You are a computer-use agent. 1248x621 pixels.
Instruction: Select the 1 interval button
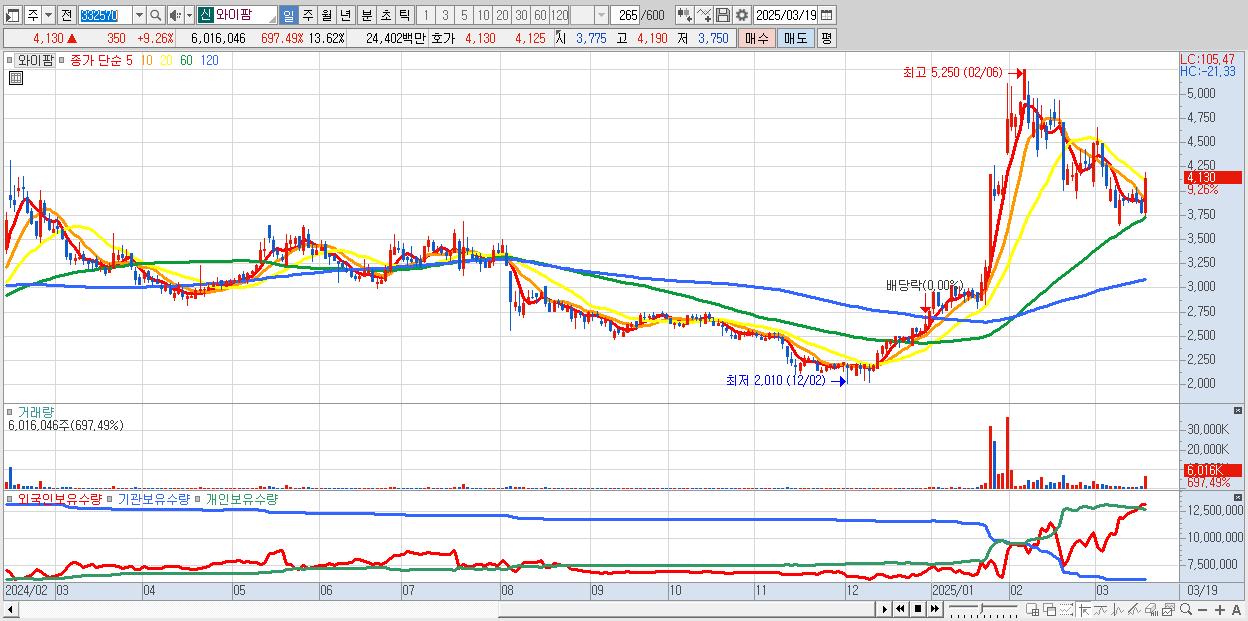(x=425, y=15)
